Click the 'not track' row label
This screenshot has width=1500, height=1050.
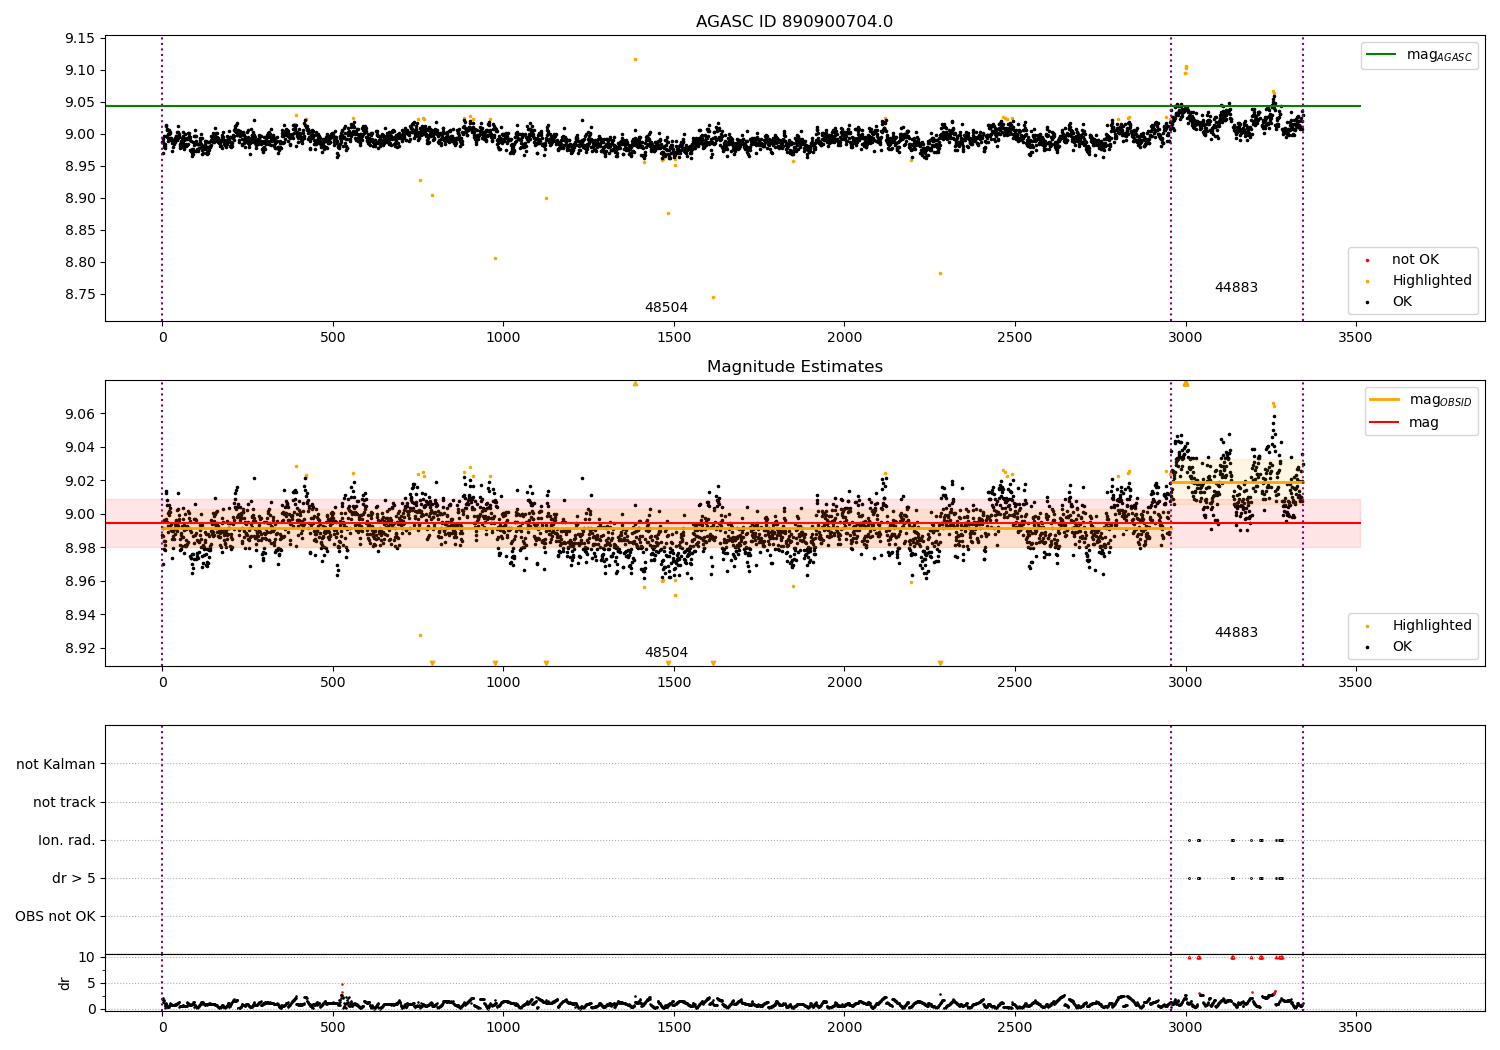(64, 803)
